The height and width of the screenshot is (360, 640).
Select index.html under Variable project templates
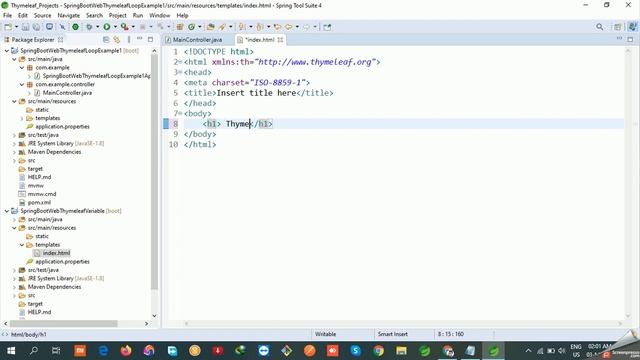tap(56, 253)
